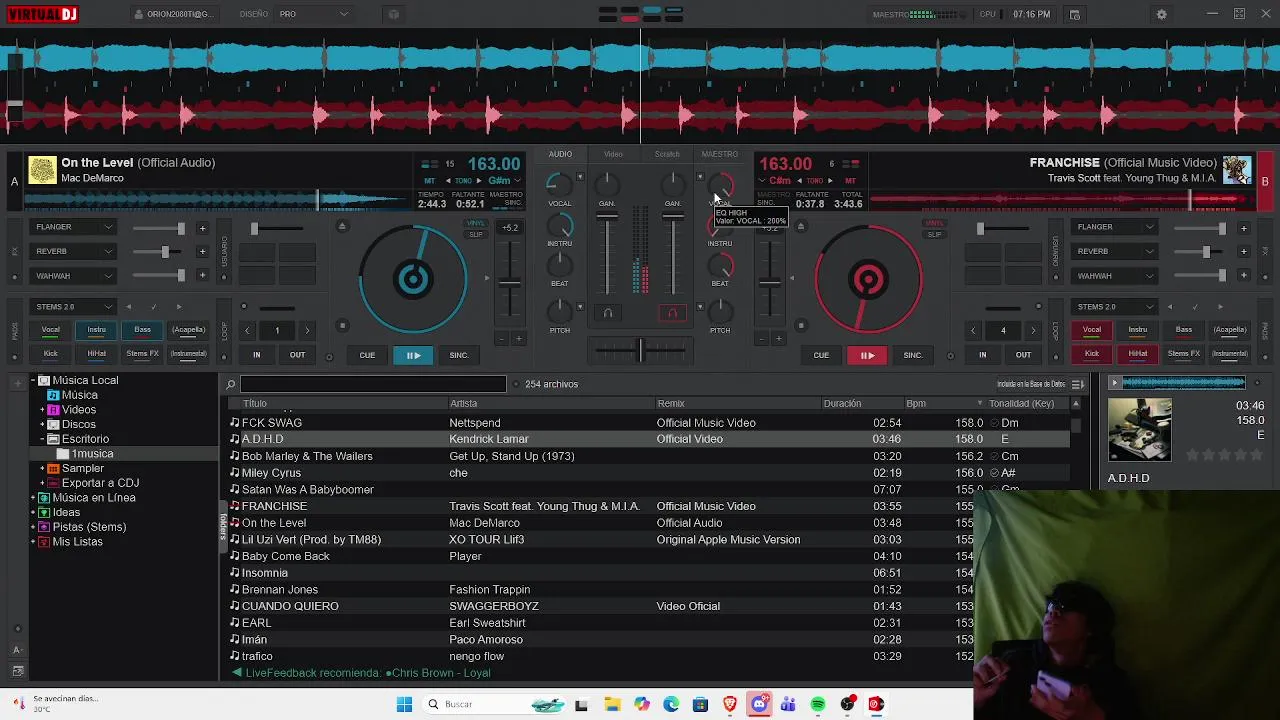The height and width of the screenshot is (720, 1280).
Task: Click the deck B play/pause button
Action: pos(867,355)
